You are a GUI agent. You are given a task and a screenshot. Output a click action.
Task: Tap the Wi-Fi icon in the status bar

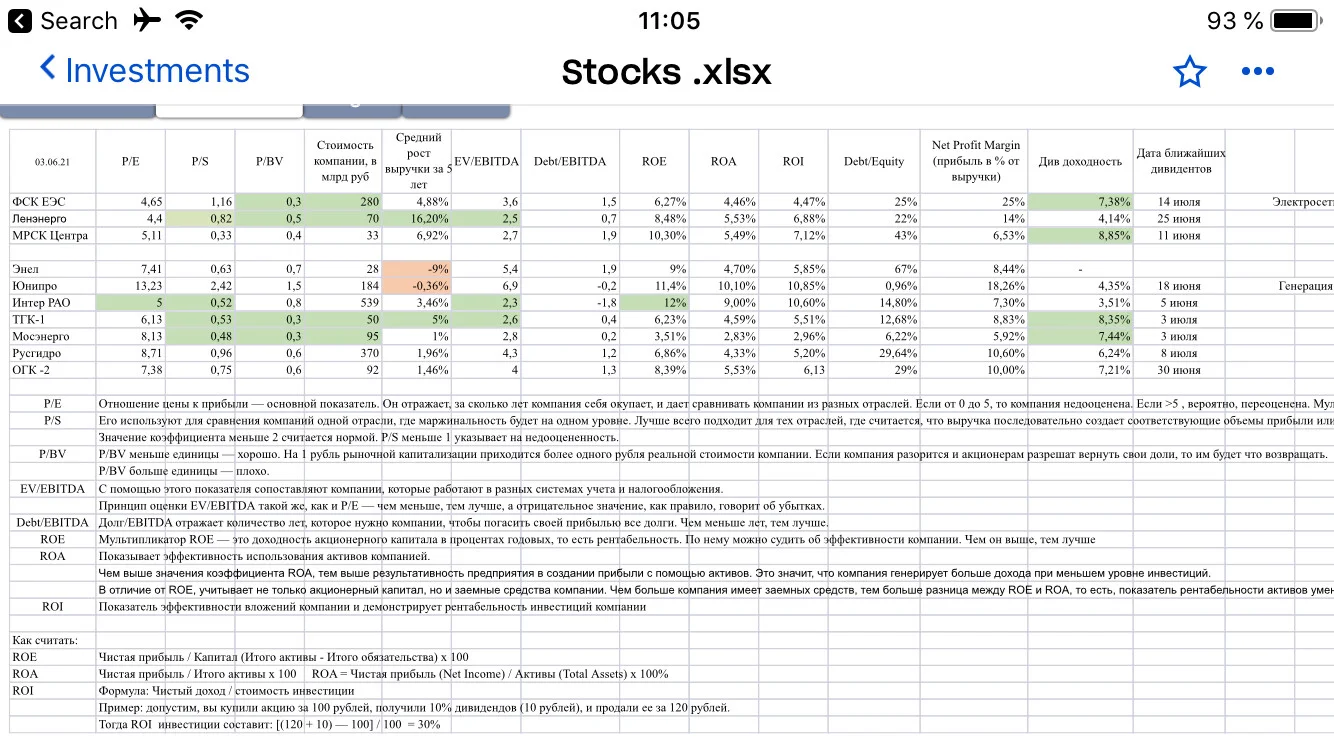[x=187, y=20]
